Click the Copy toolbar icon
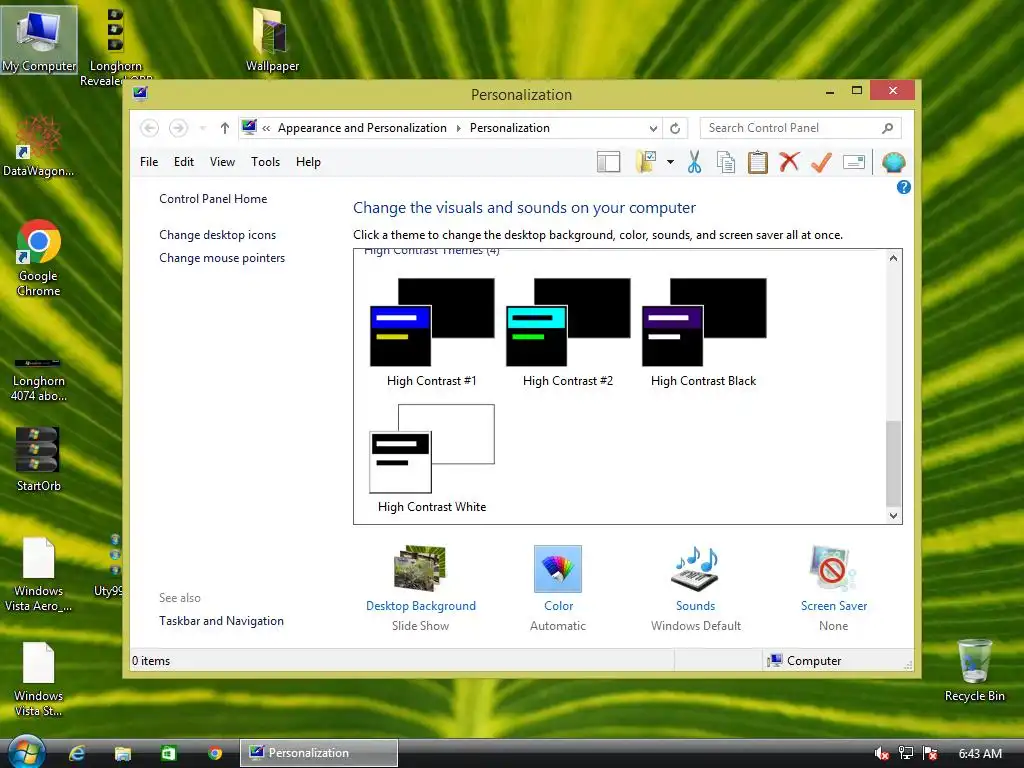 coord(726,162)
